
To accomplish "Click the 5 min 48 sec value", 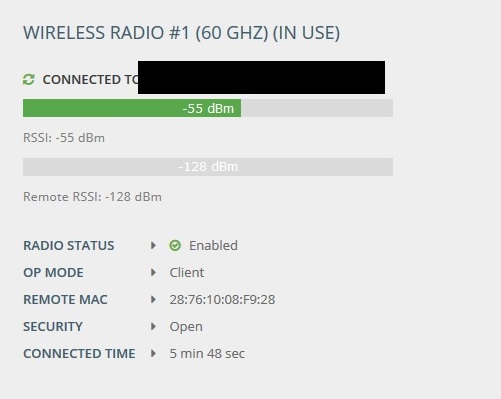I will 207,354.
